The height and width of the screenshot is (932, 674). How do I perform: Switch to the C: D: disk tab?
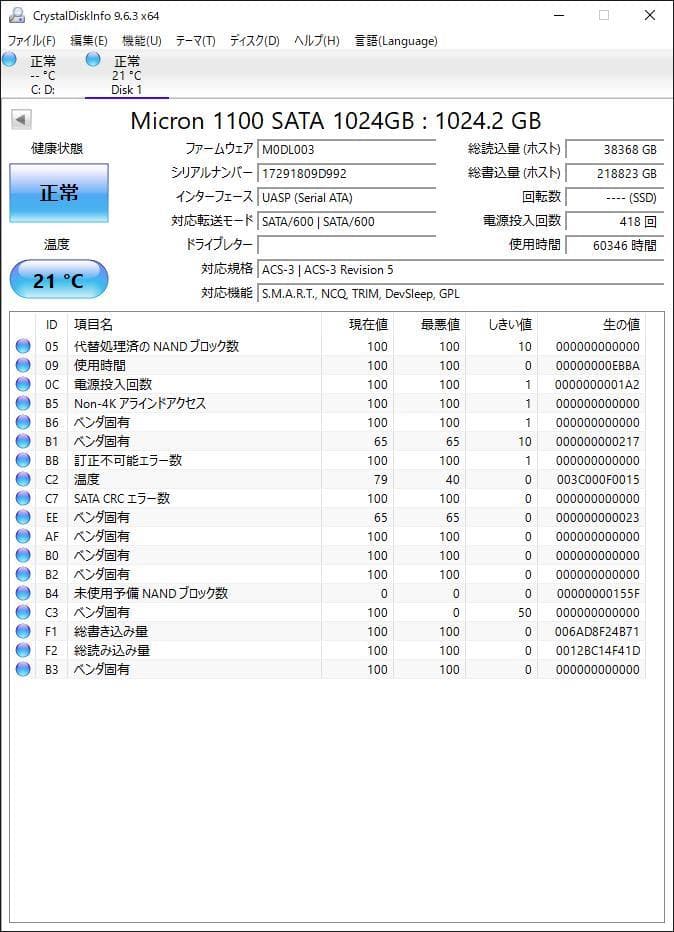[x=43, y=75]
